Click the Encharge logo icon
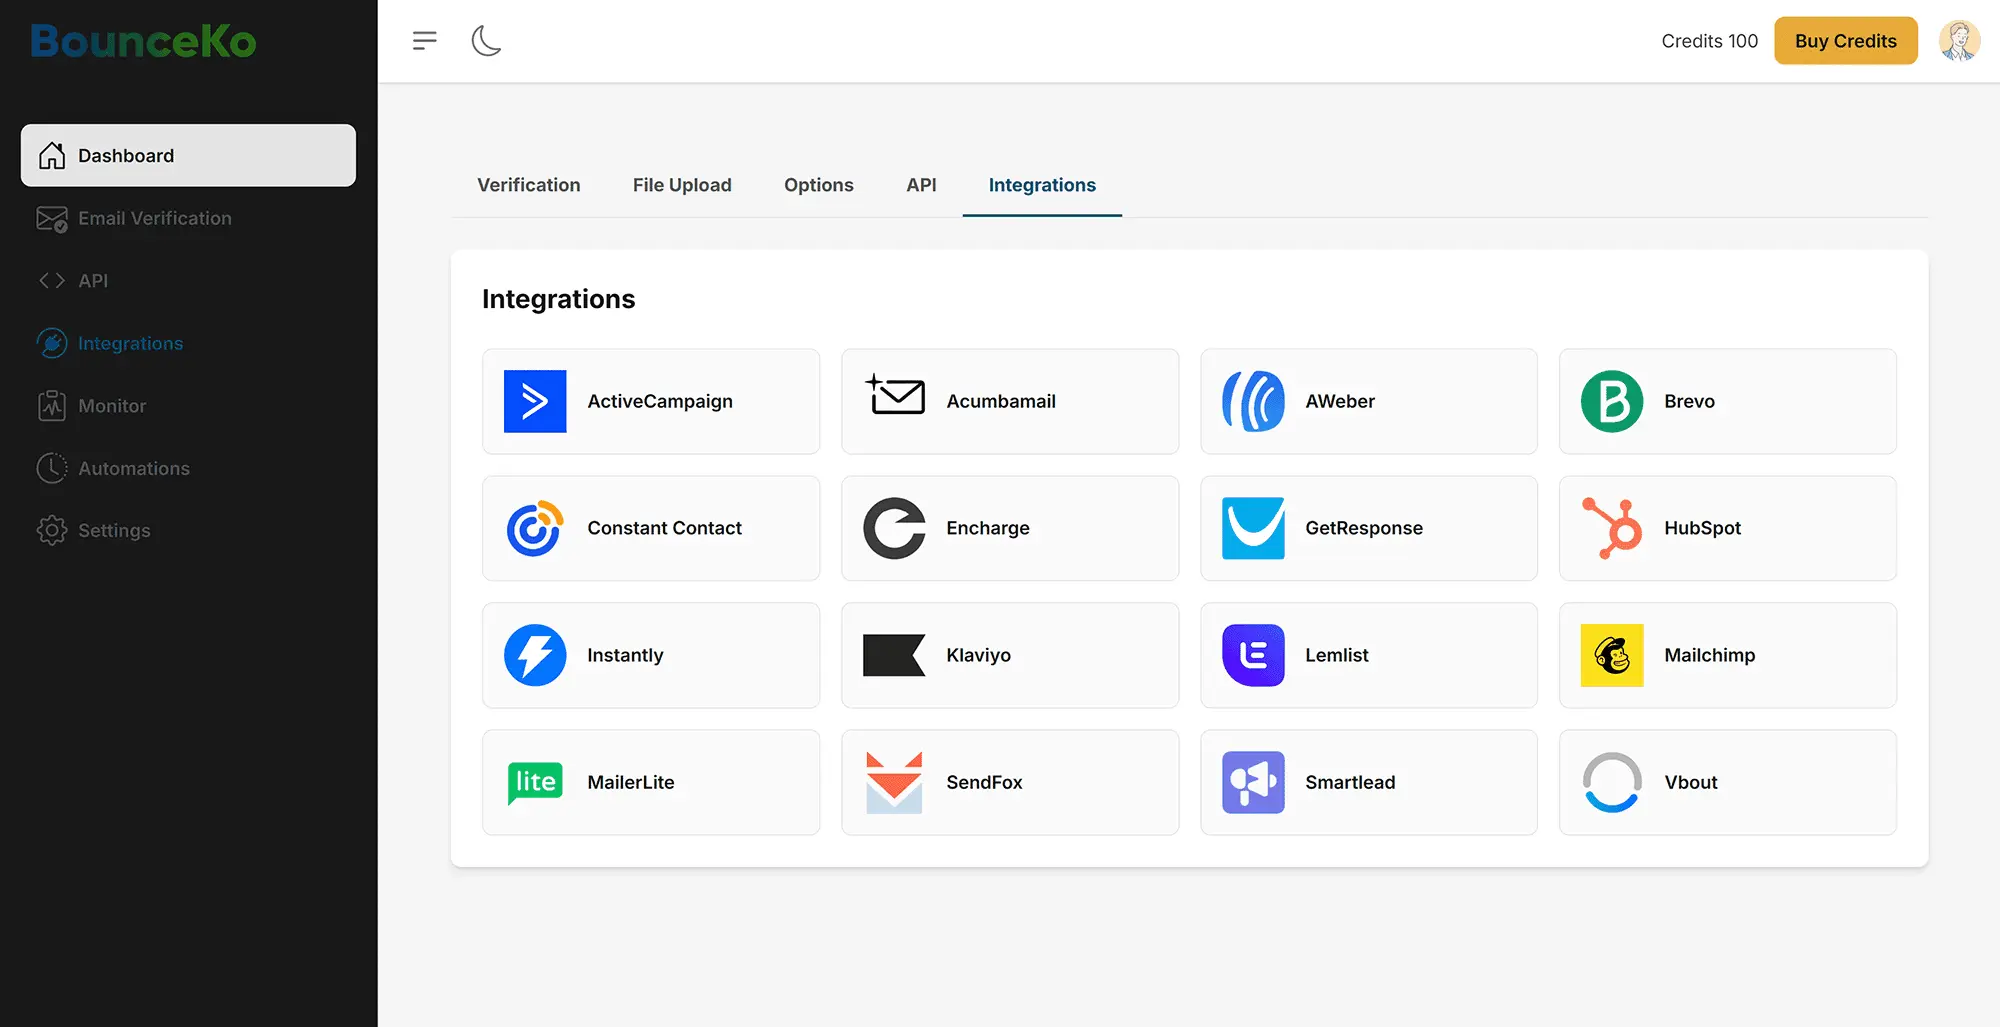Screen dimensions: 2000x1027 click(x=894, y=528)
